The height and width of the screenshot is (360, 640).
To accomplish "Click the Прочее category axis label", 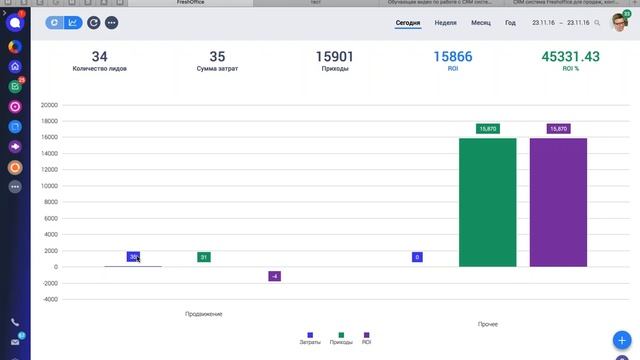I will 488,324.
